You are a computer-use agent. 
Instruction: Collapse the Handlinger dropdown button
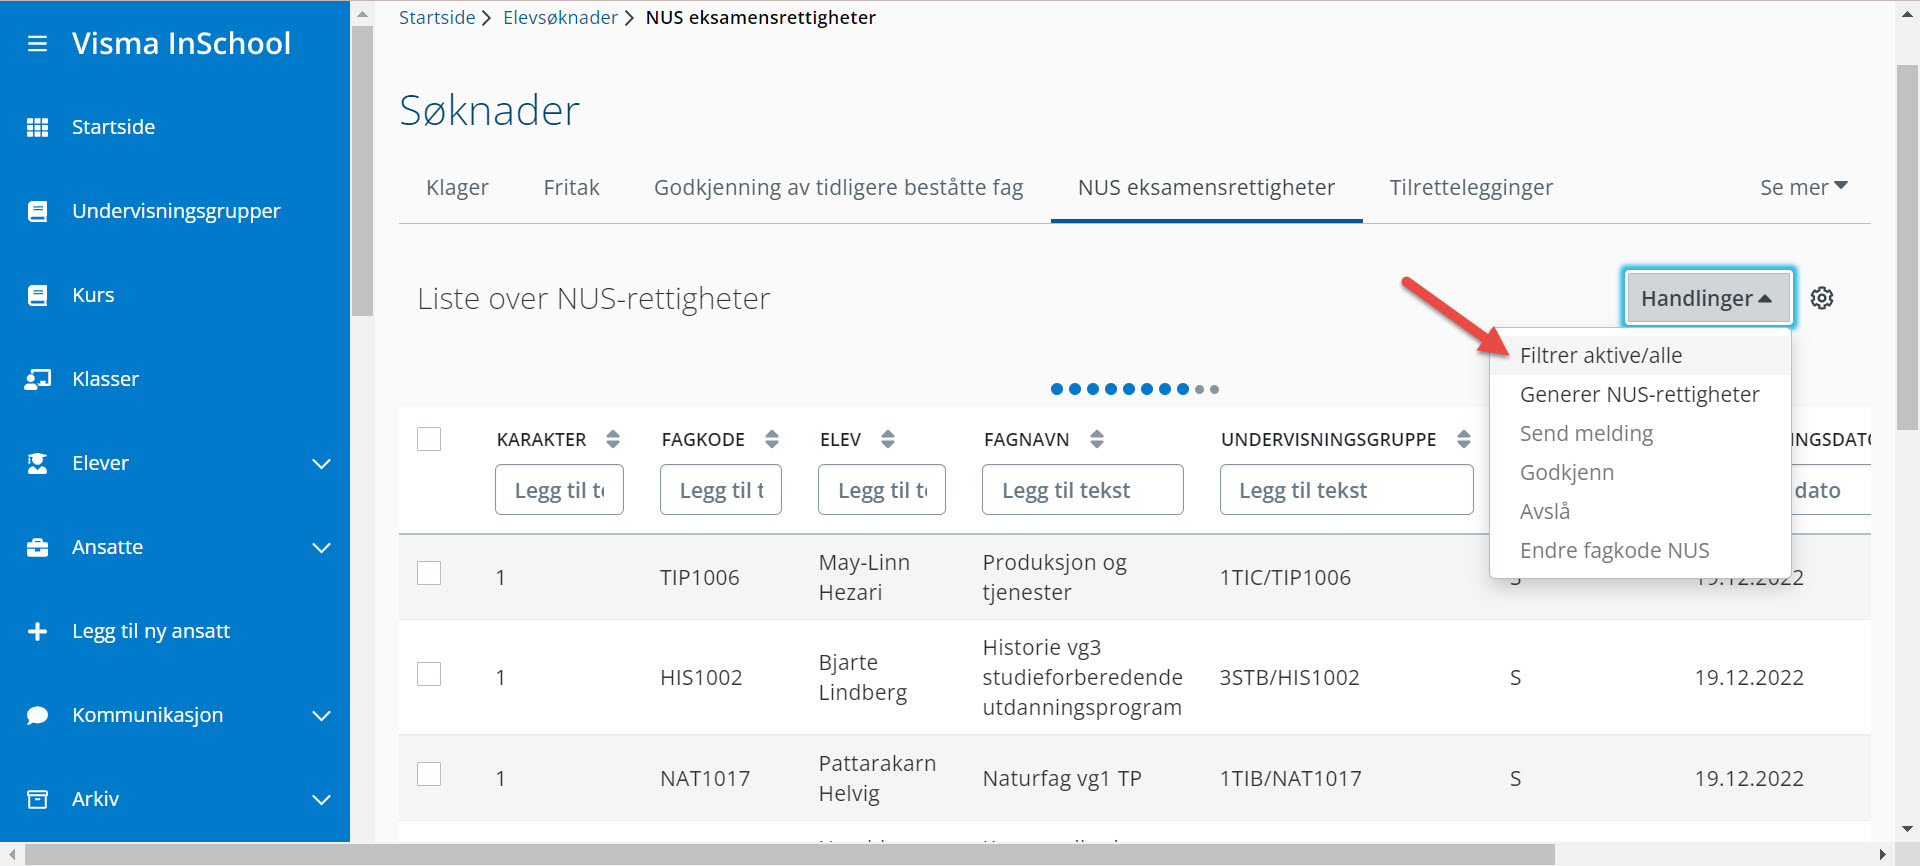[1708, 298]
